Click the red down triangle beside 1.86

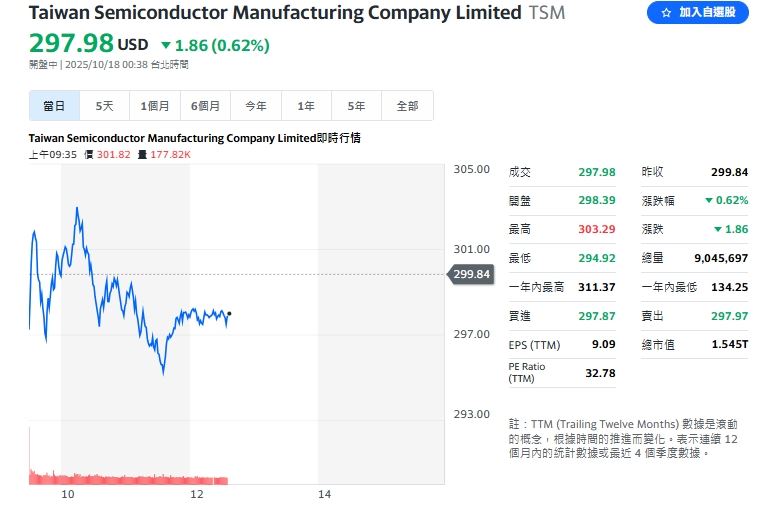[166, 45]
